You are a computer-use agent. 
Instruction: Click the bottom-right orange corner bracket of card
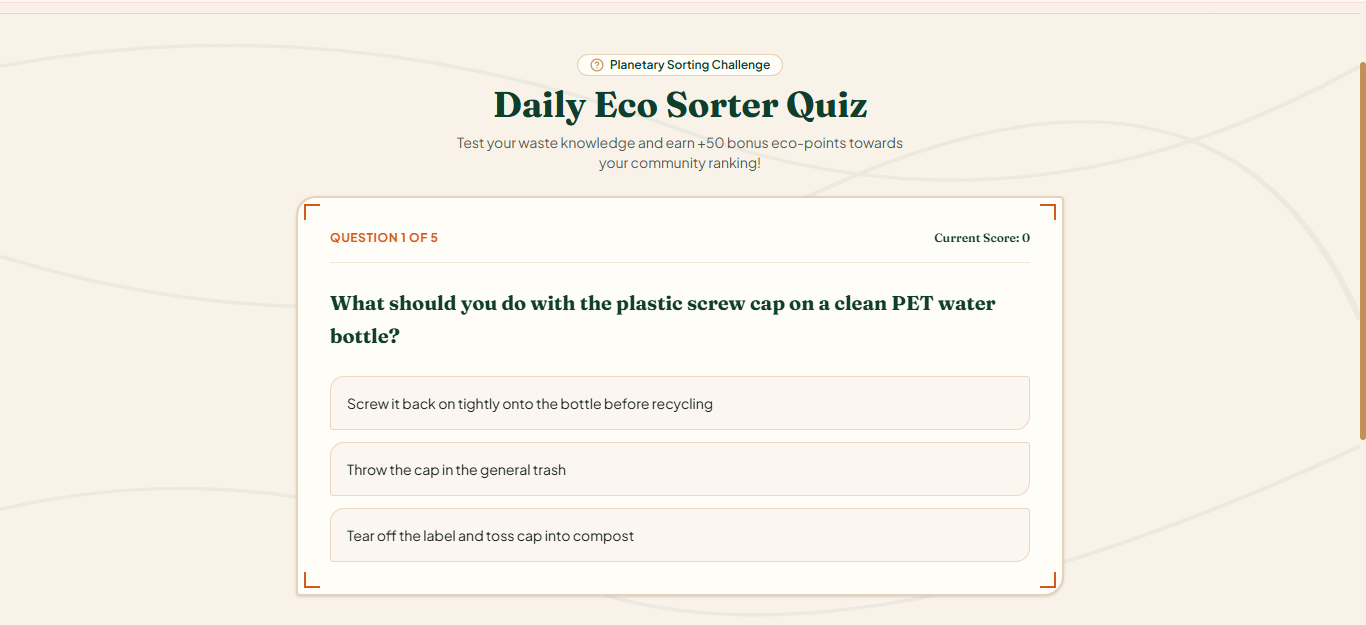click(1048, 580)
